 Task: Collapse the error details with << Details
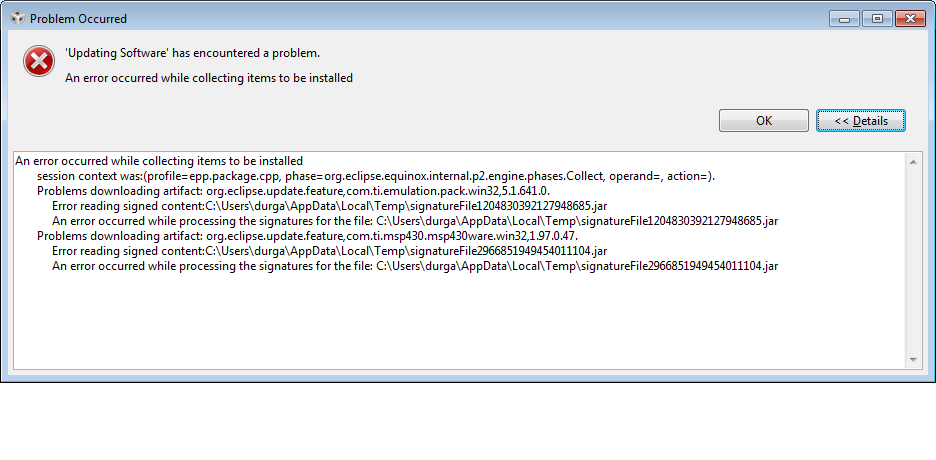click(x=860, y=121)
